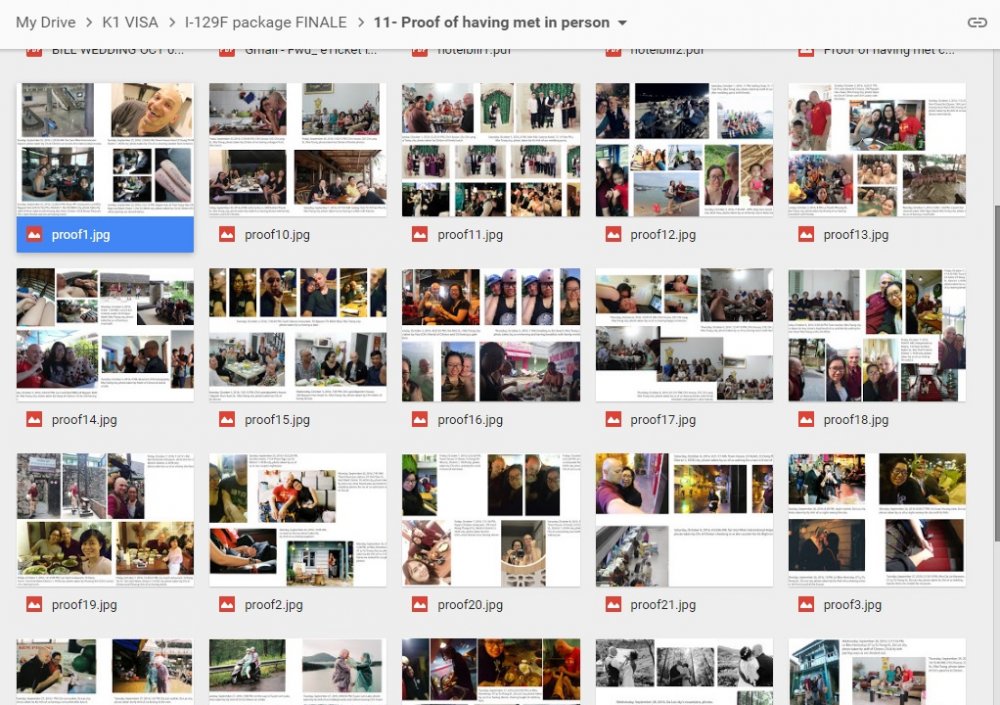Image resolution: width=1000 pixels, height=705 pixels.
Task: Click the image icon beside proof16.jpg
Action: [x=420, y=420]
